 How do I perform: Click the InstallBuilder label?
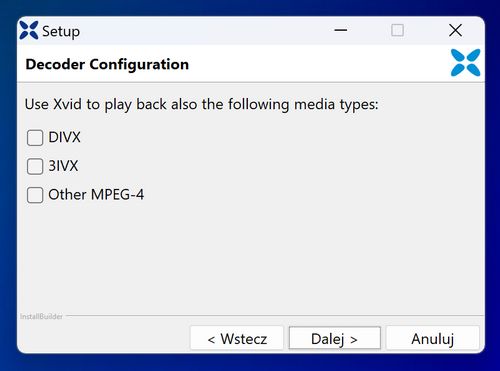41,316
